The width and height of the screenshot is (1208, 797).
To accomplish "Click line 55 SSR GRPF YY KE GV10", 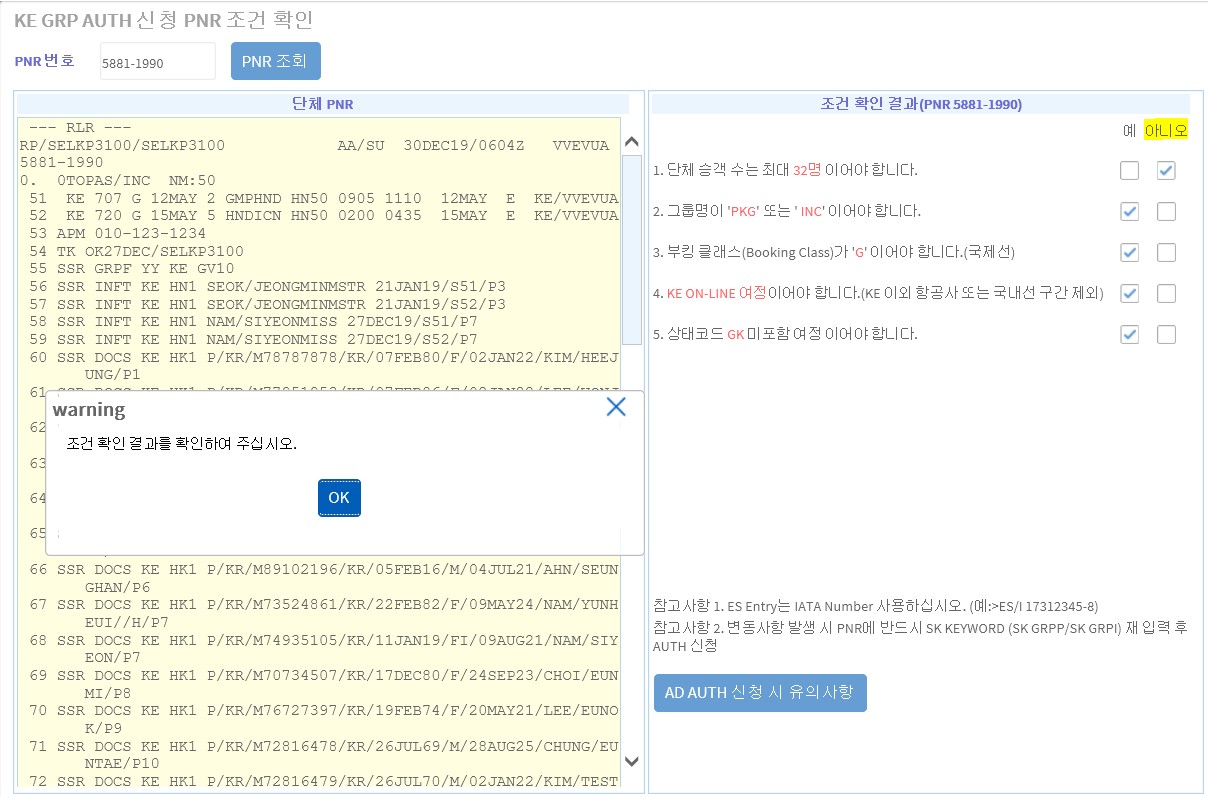I will point(130,268).
